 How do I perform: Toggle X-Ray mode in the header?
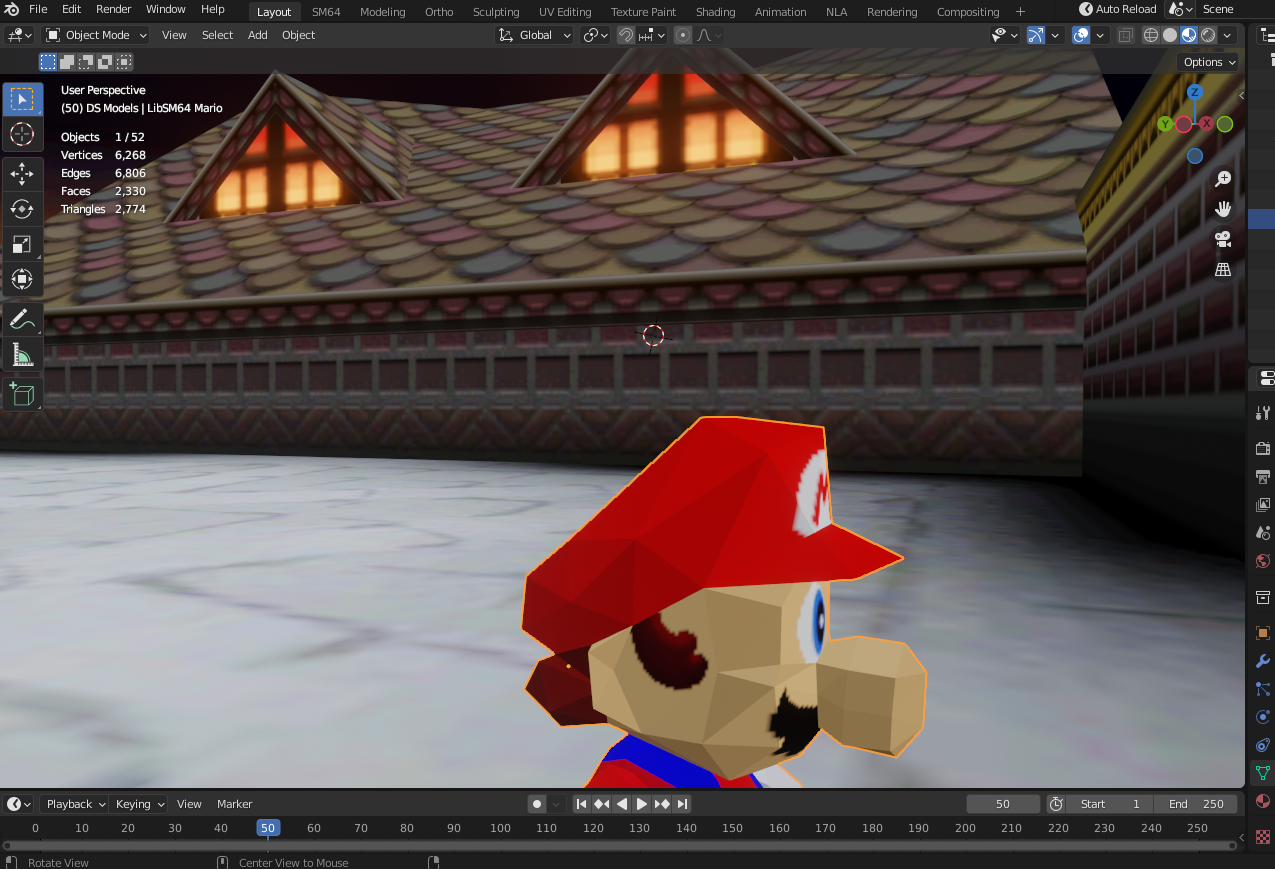coord(1125,35)
